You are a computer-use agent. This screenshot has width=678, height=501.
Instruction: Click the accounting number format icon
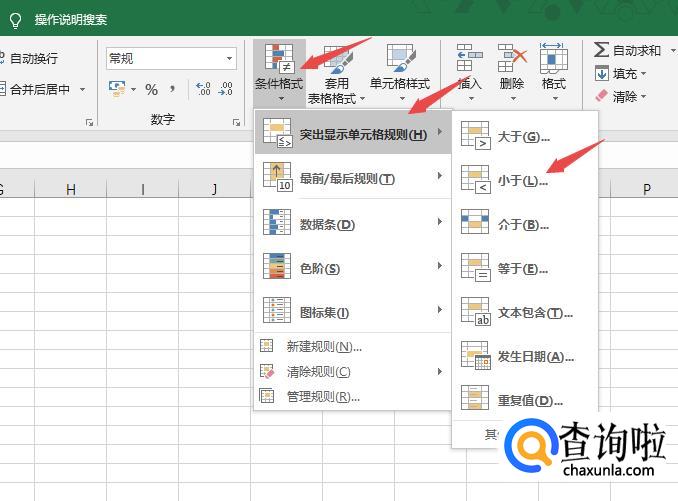coord(117,88)
